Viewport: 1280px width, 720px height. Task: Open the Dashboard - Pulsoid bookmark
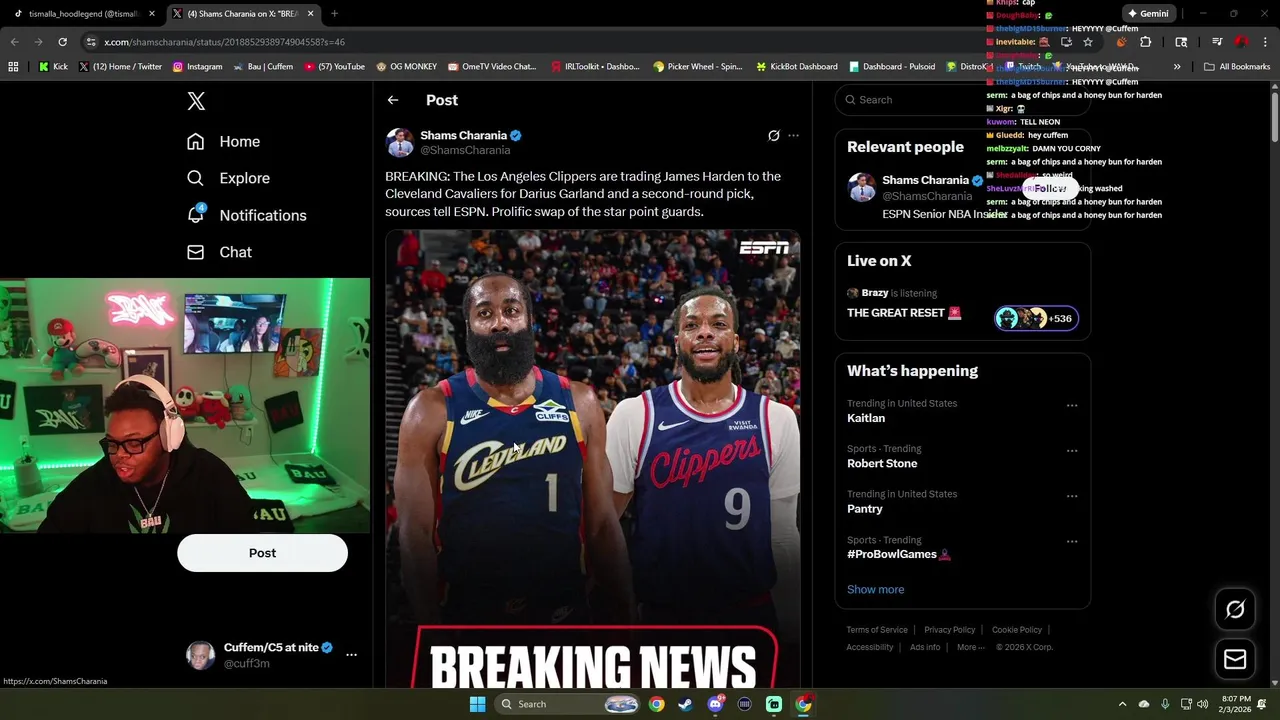(x=891, y=67)
